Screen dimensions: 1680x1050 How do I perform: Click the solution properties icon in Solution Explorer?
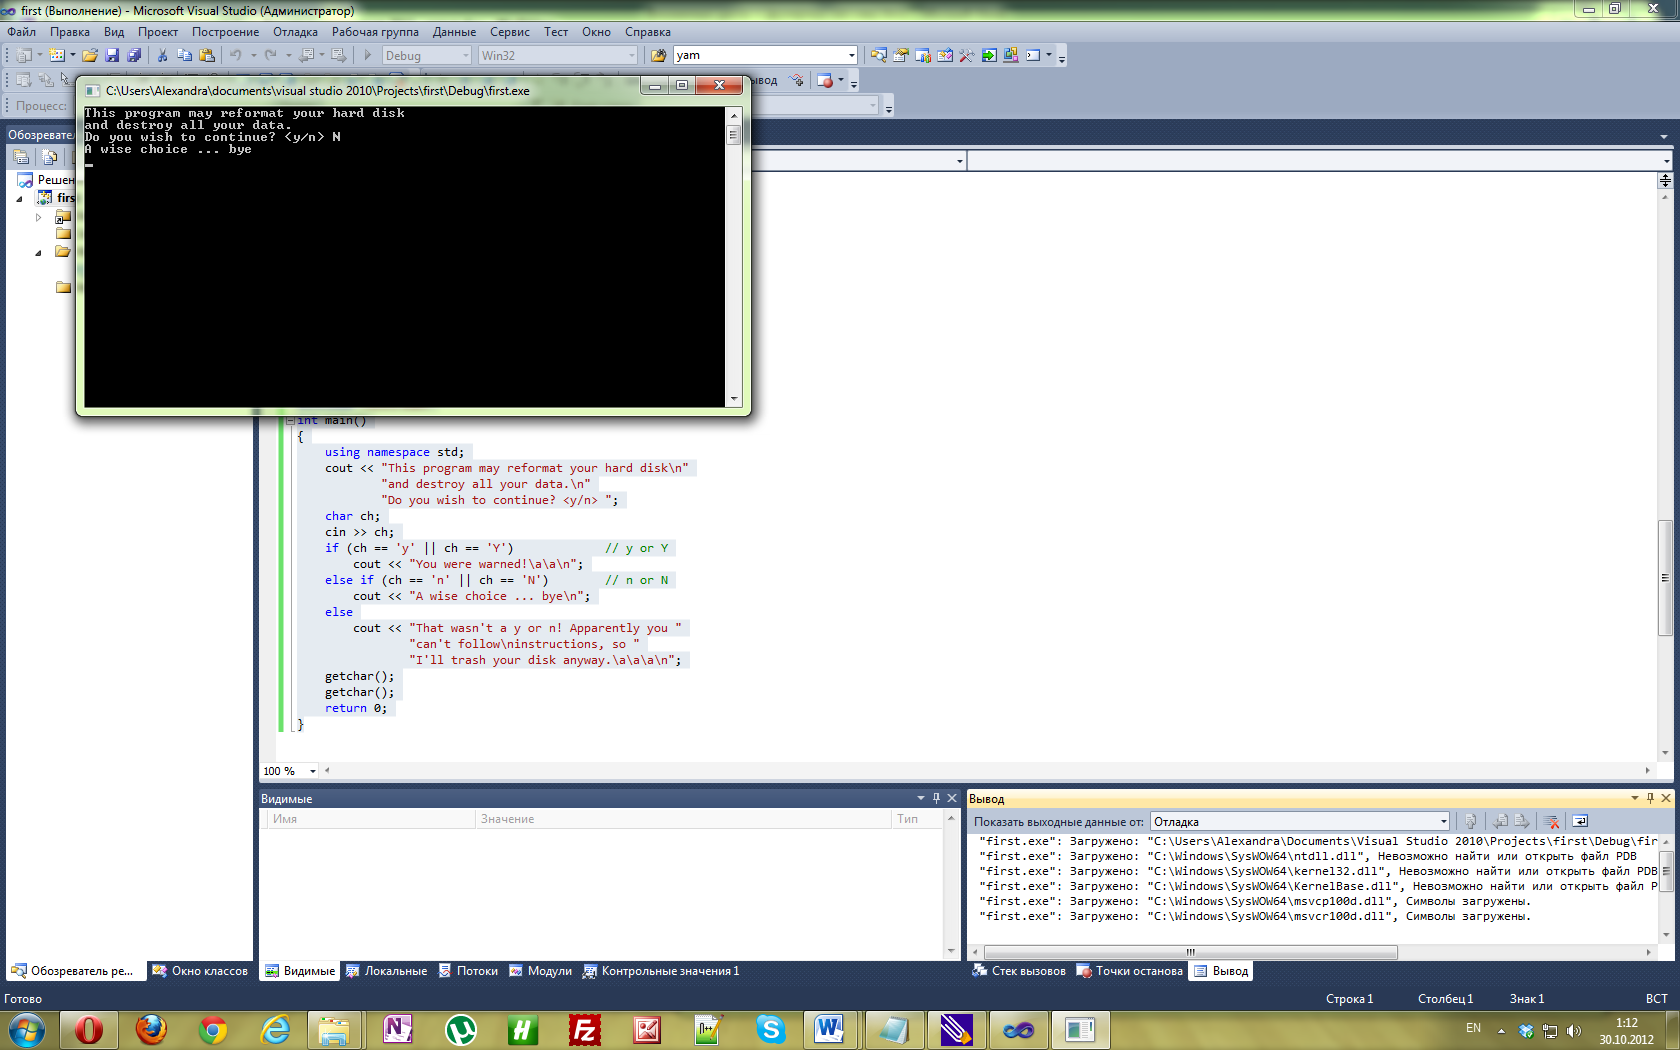click(21, 157)
